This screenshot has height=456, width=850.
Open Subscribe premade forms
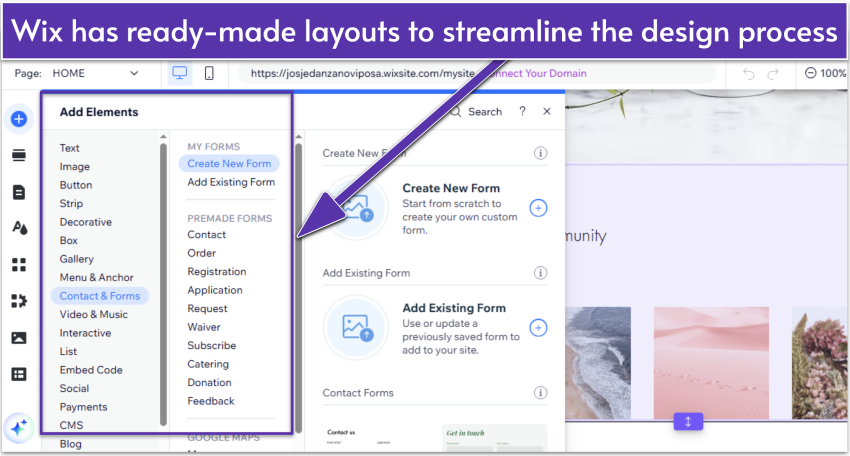211,345
